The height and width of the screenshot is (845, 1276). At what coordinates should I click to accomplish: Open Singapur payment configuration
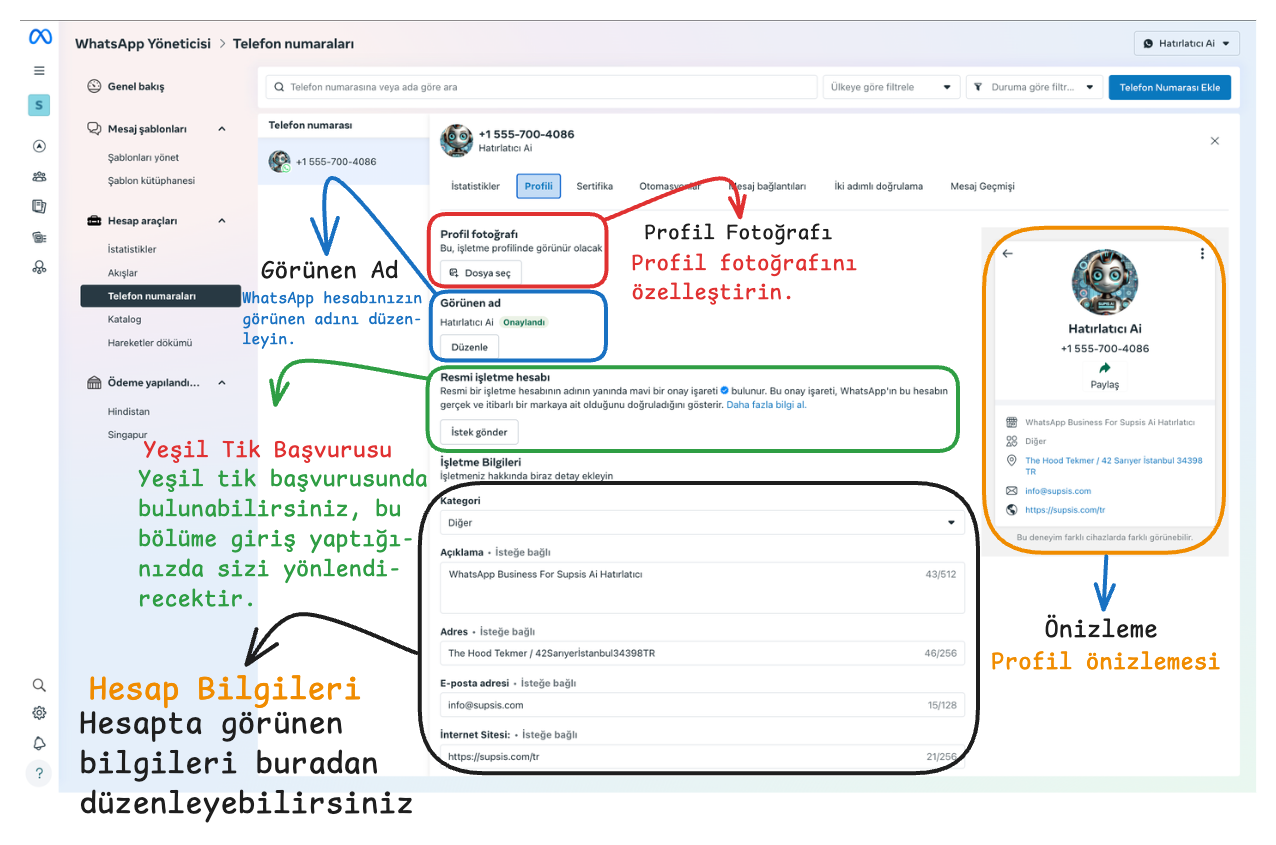128,435
